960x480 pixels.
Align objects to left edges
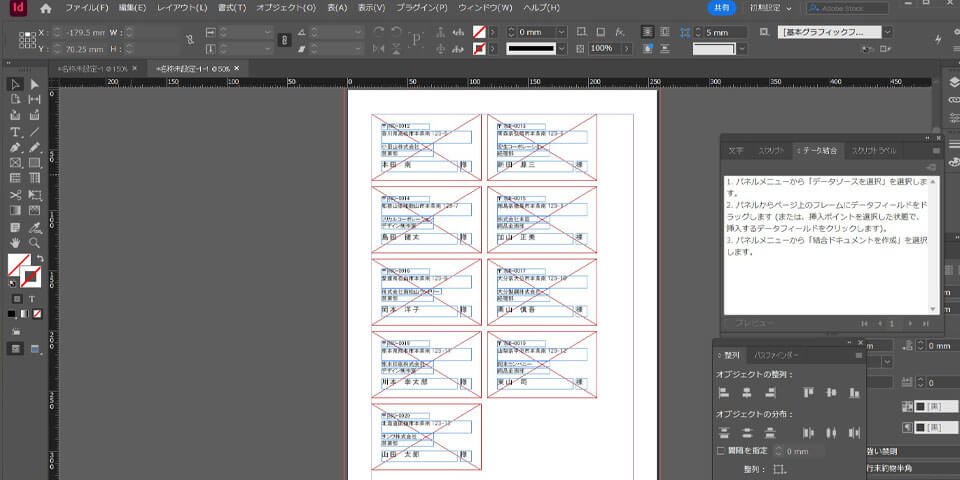[x=723, y=393]
